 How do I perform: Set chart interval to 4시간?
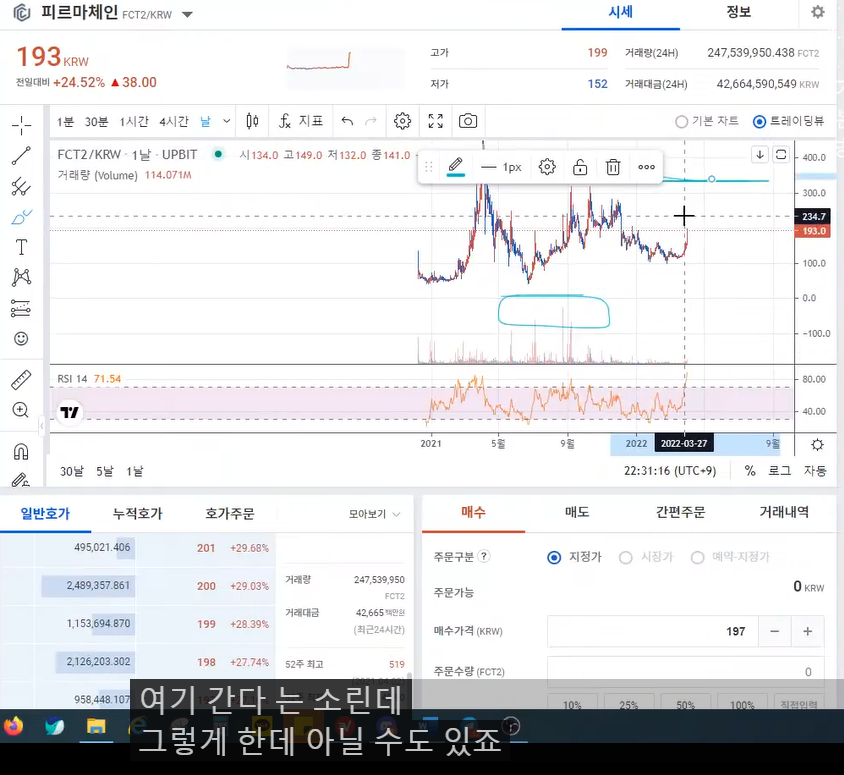point(174,122)
